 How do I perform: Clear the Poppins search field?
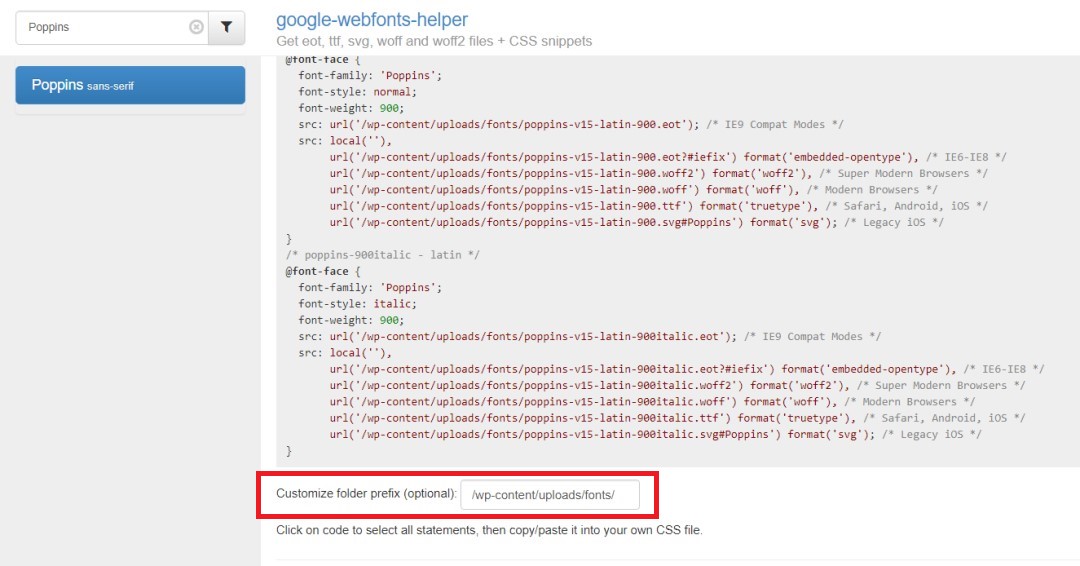[196, 27]
